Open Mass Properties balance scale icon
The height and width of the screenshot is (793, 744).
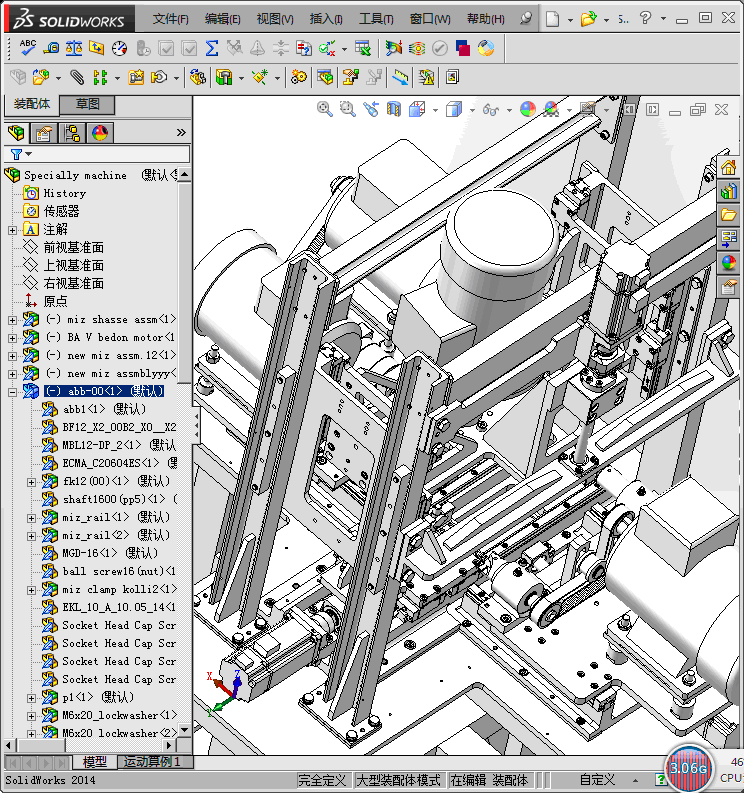click(x=74, y=48)
